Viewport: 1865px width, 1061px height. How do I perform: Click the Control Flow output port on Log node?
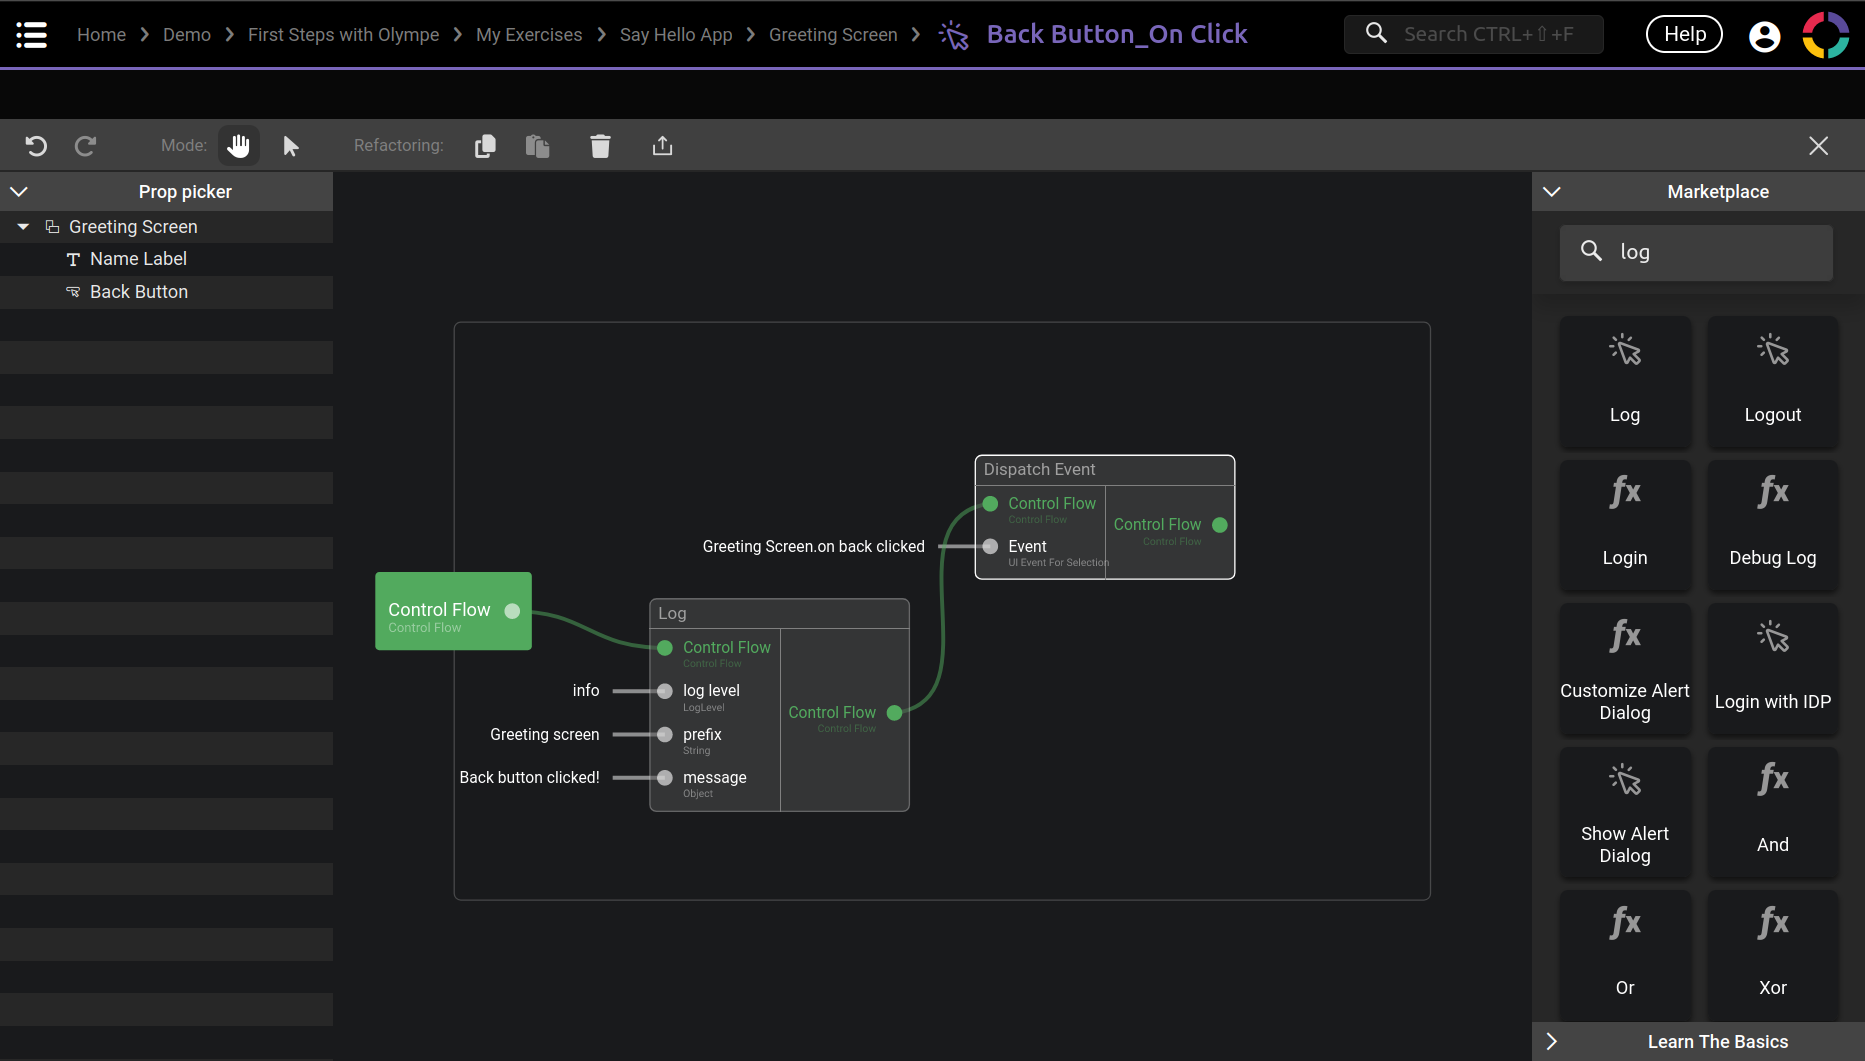895,713
